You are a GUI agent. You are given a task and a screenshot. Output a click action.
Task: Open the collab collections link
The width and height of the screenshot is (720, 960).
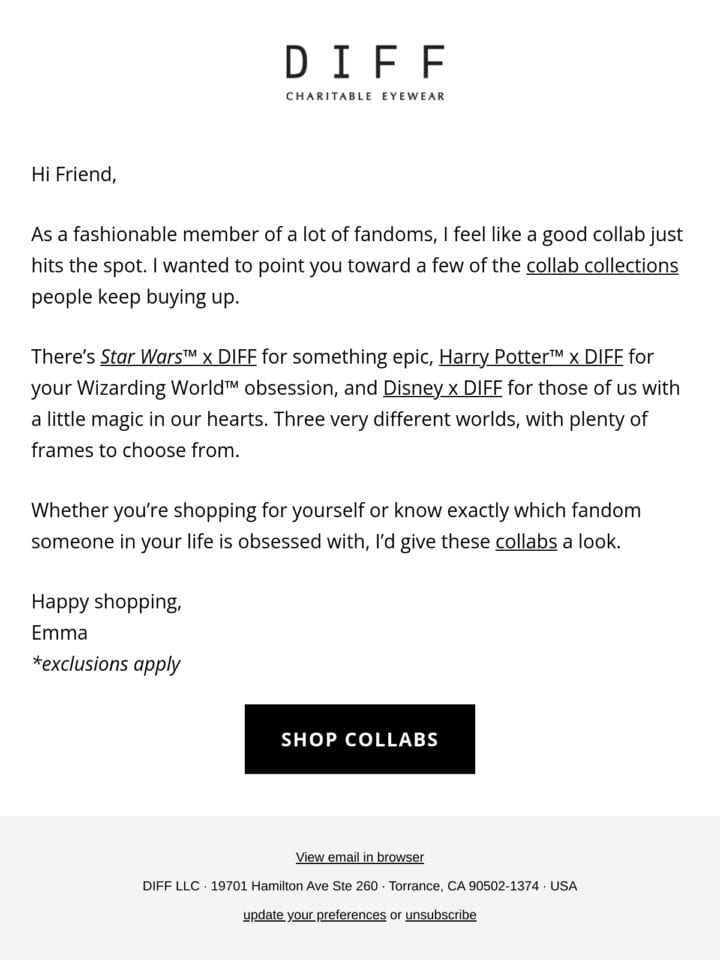point(602,266)
